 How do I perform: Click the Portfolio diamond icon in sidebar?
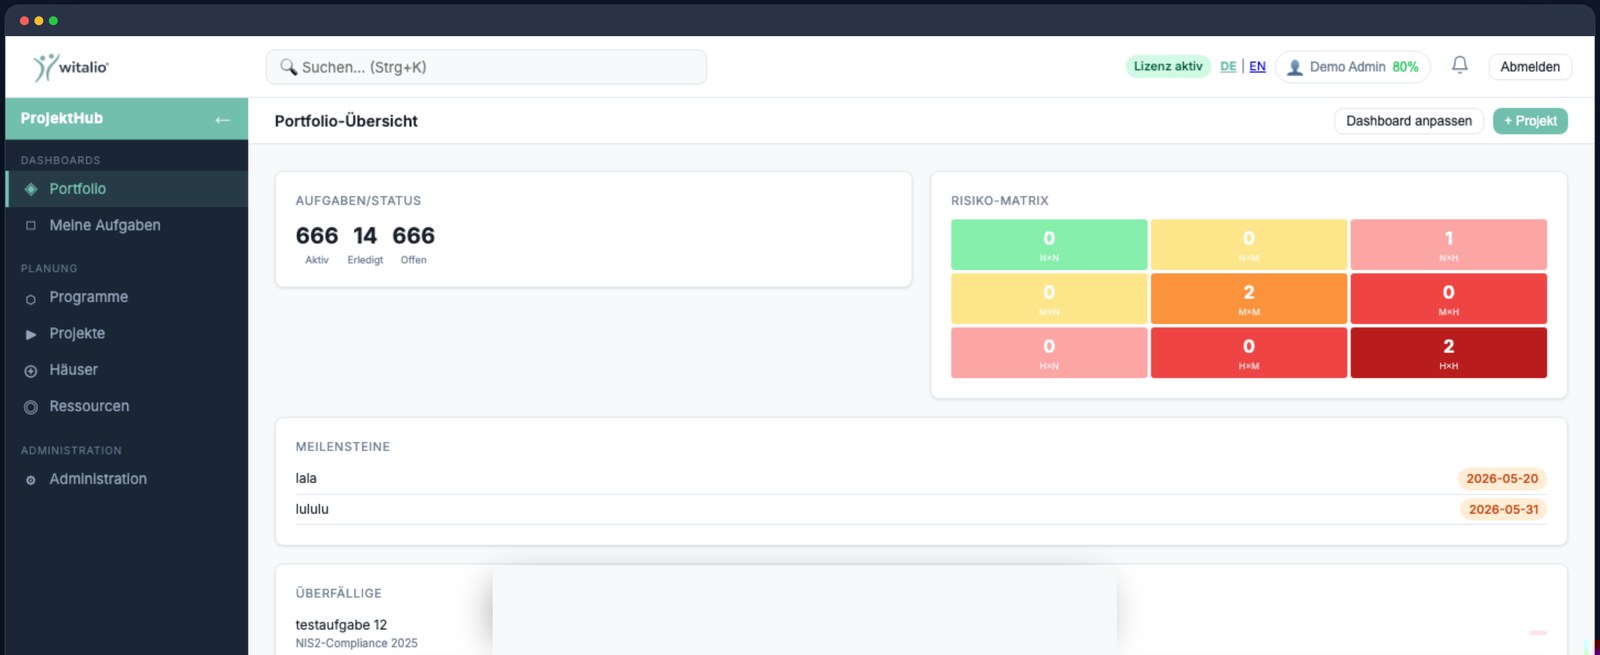[x=31, y=189]
